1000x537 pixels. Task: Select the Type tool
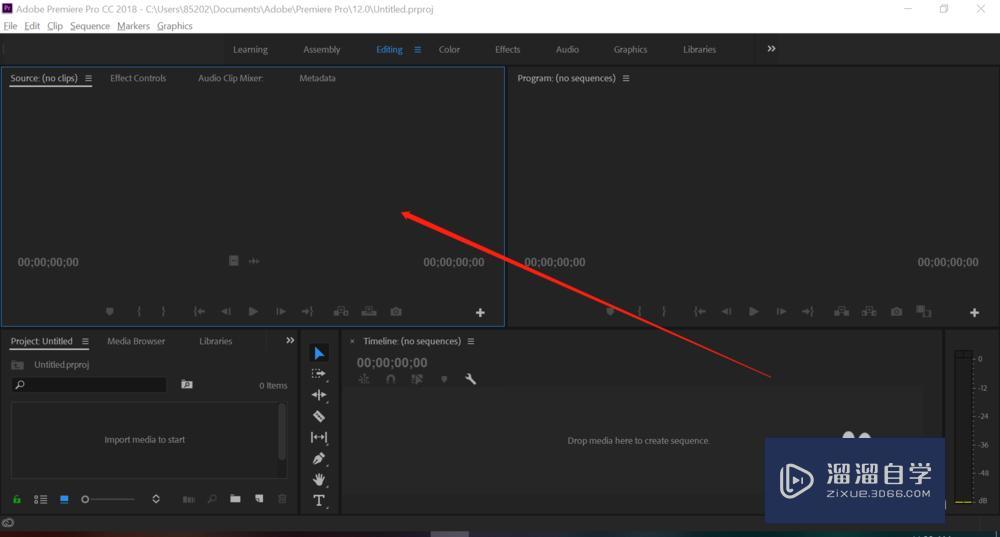tap(319, 501)
